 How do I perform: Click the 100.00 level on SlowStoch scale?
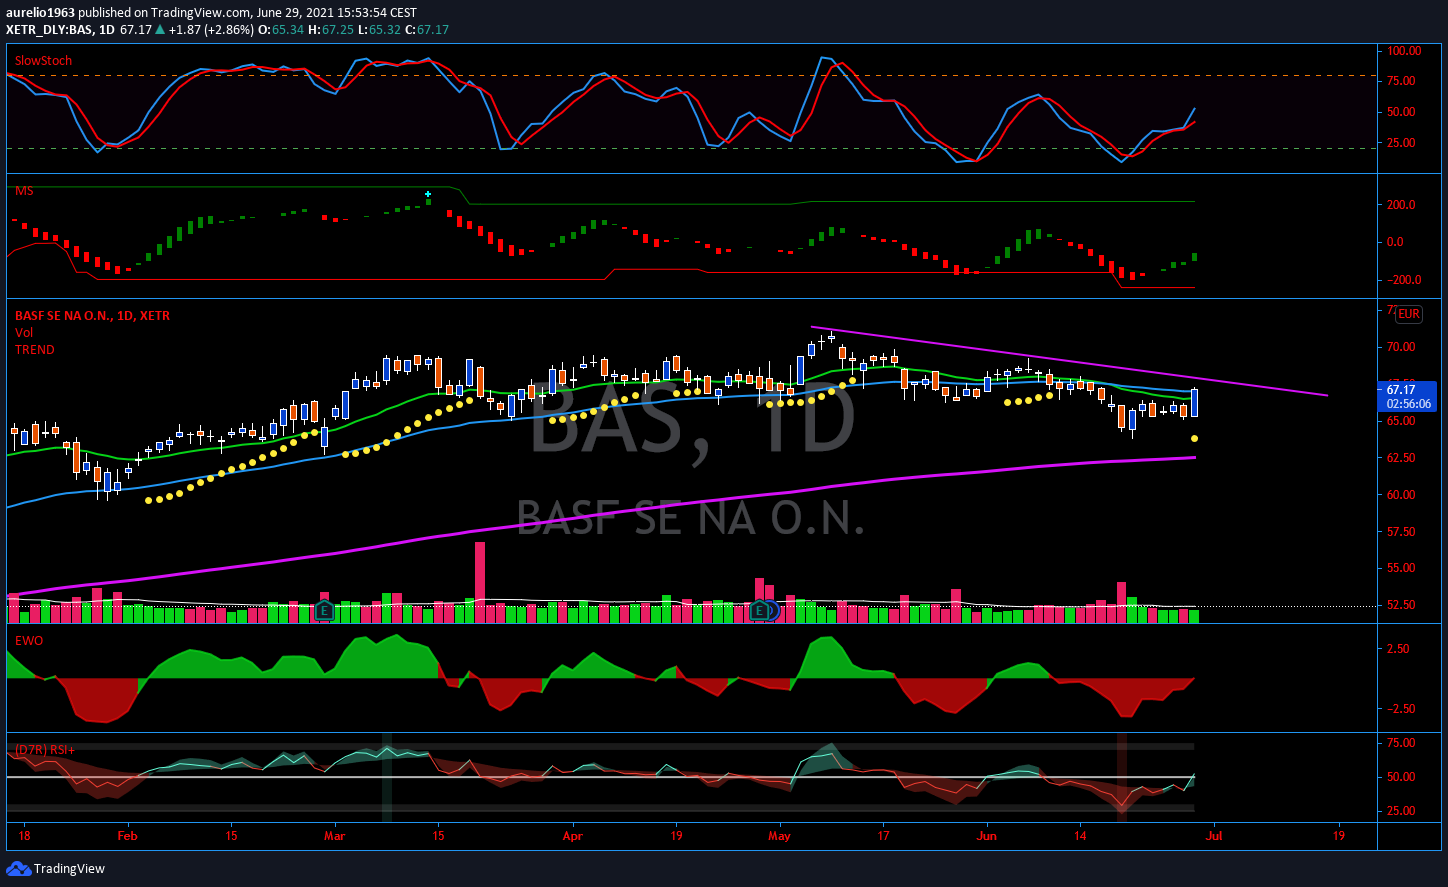[1404, 51]
